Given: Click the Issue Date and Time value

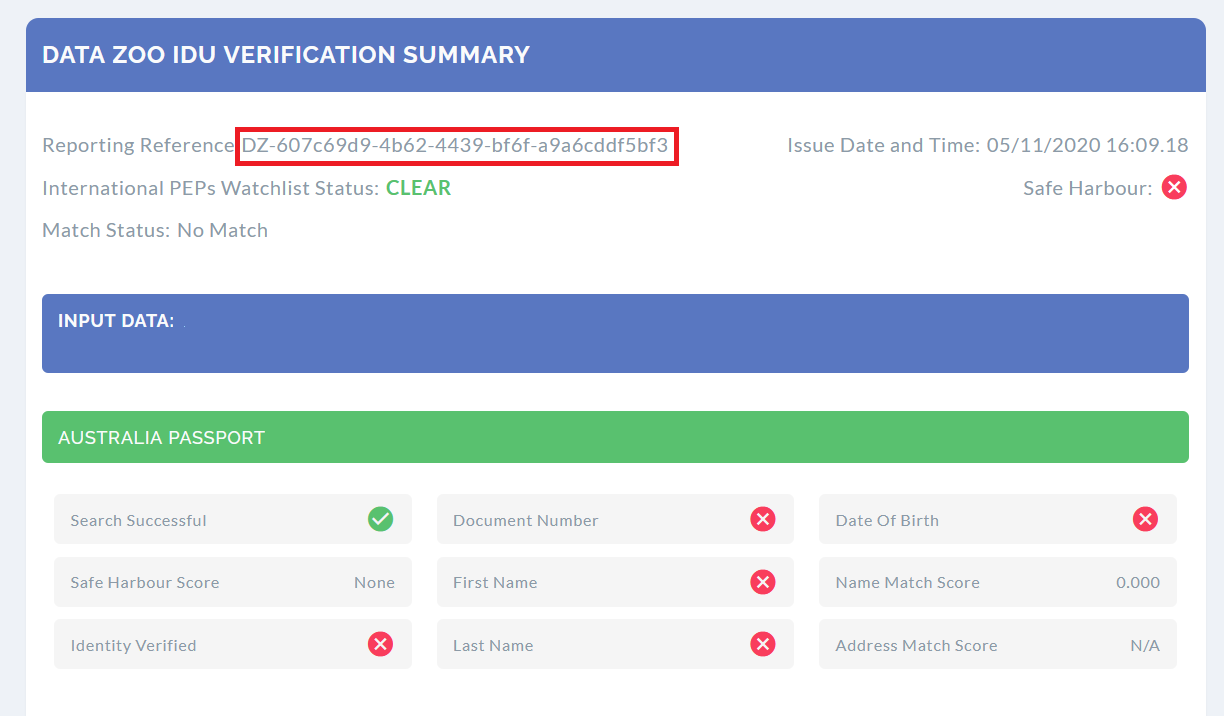Looking at the screenshot, I should [1087, 145].
